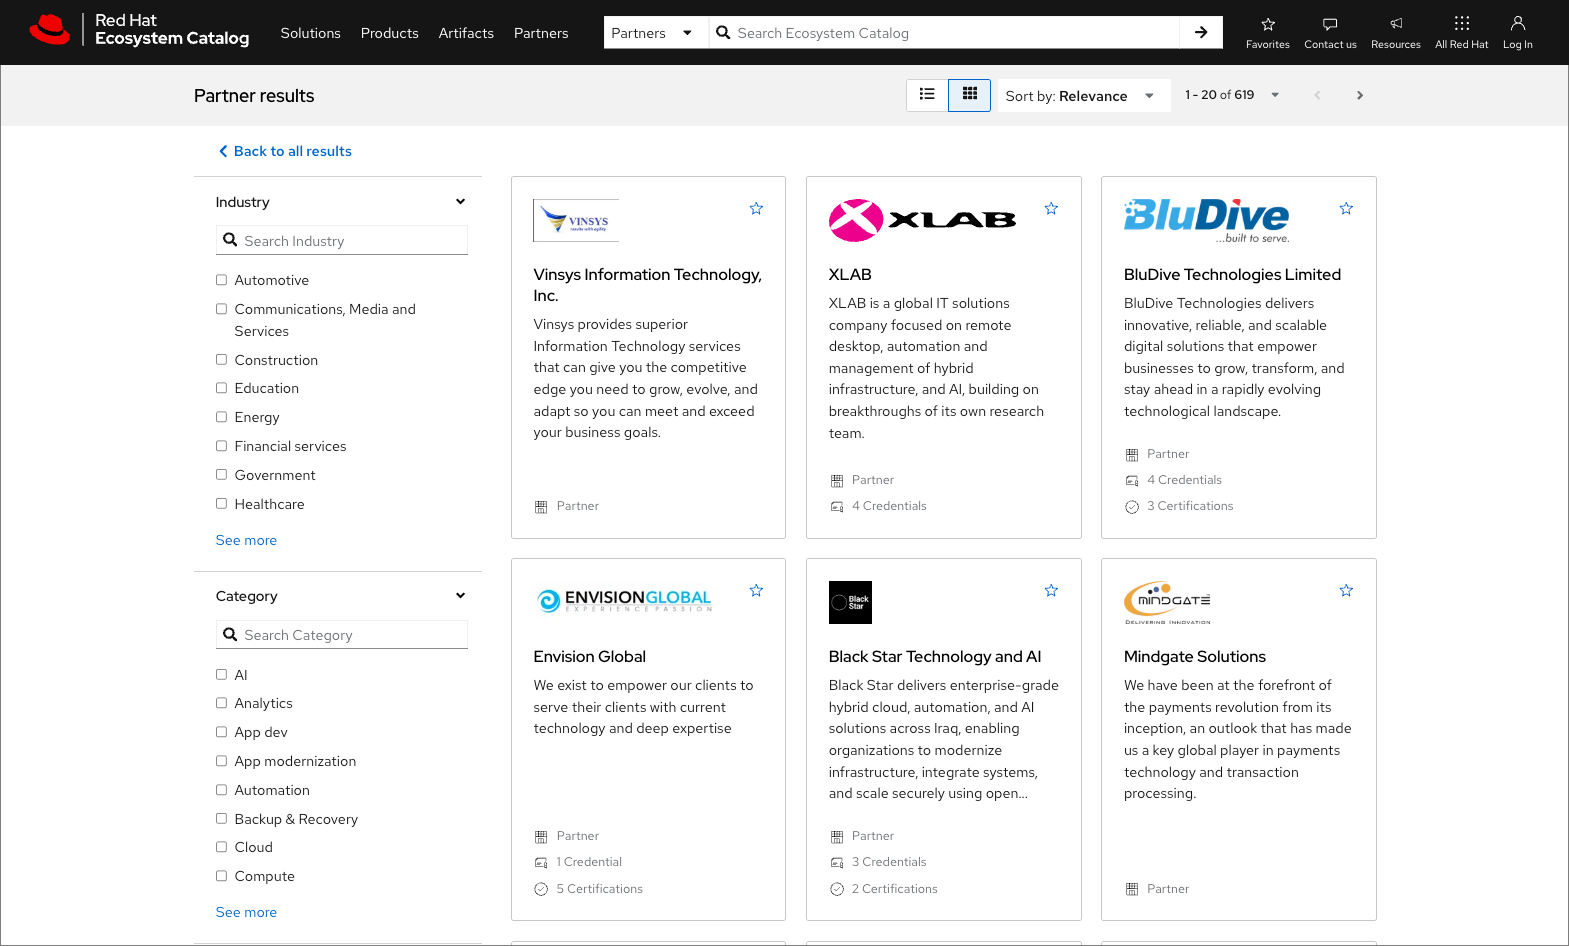Open the Artifacts menu
The image size is (1569, 946).
click(466, 33)
